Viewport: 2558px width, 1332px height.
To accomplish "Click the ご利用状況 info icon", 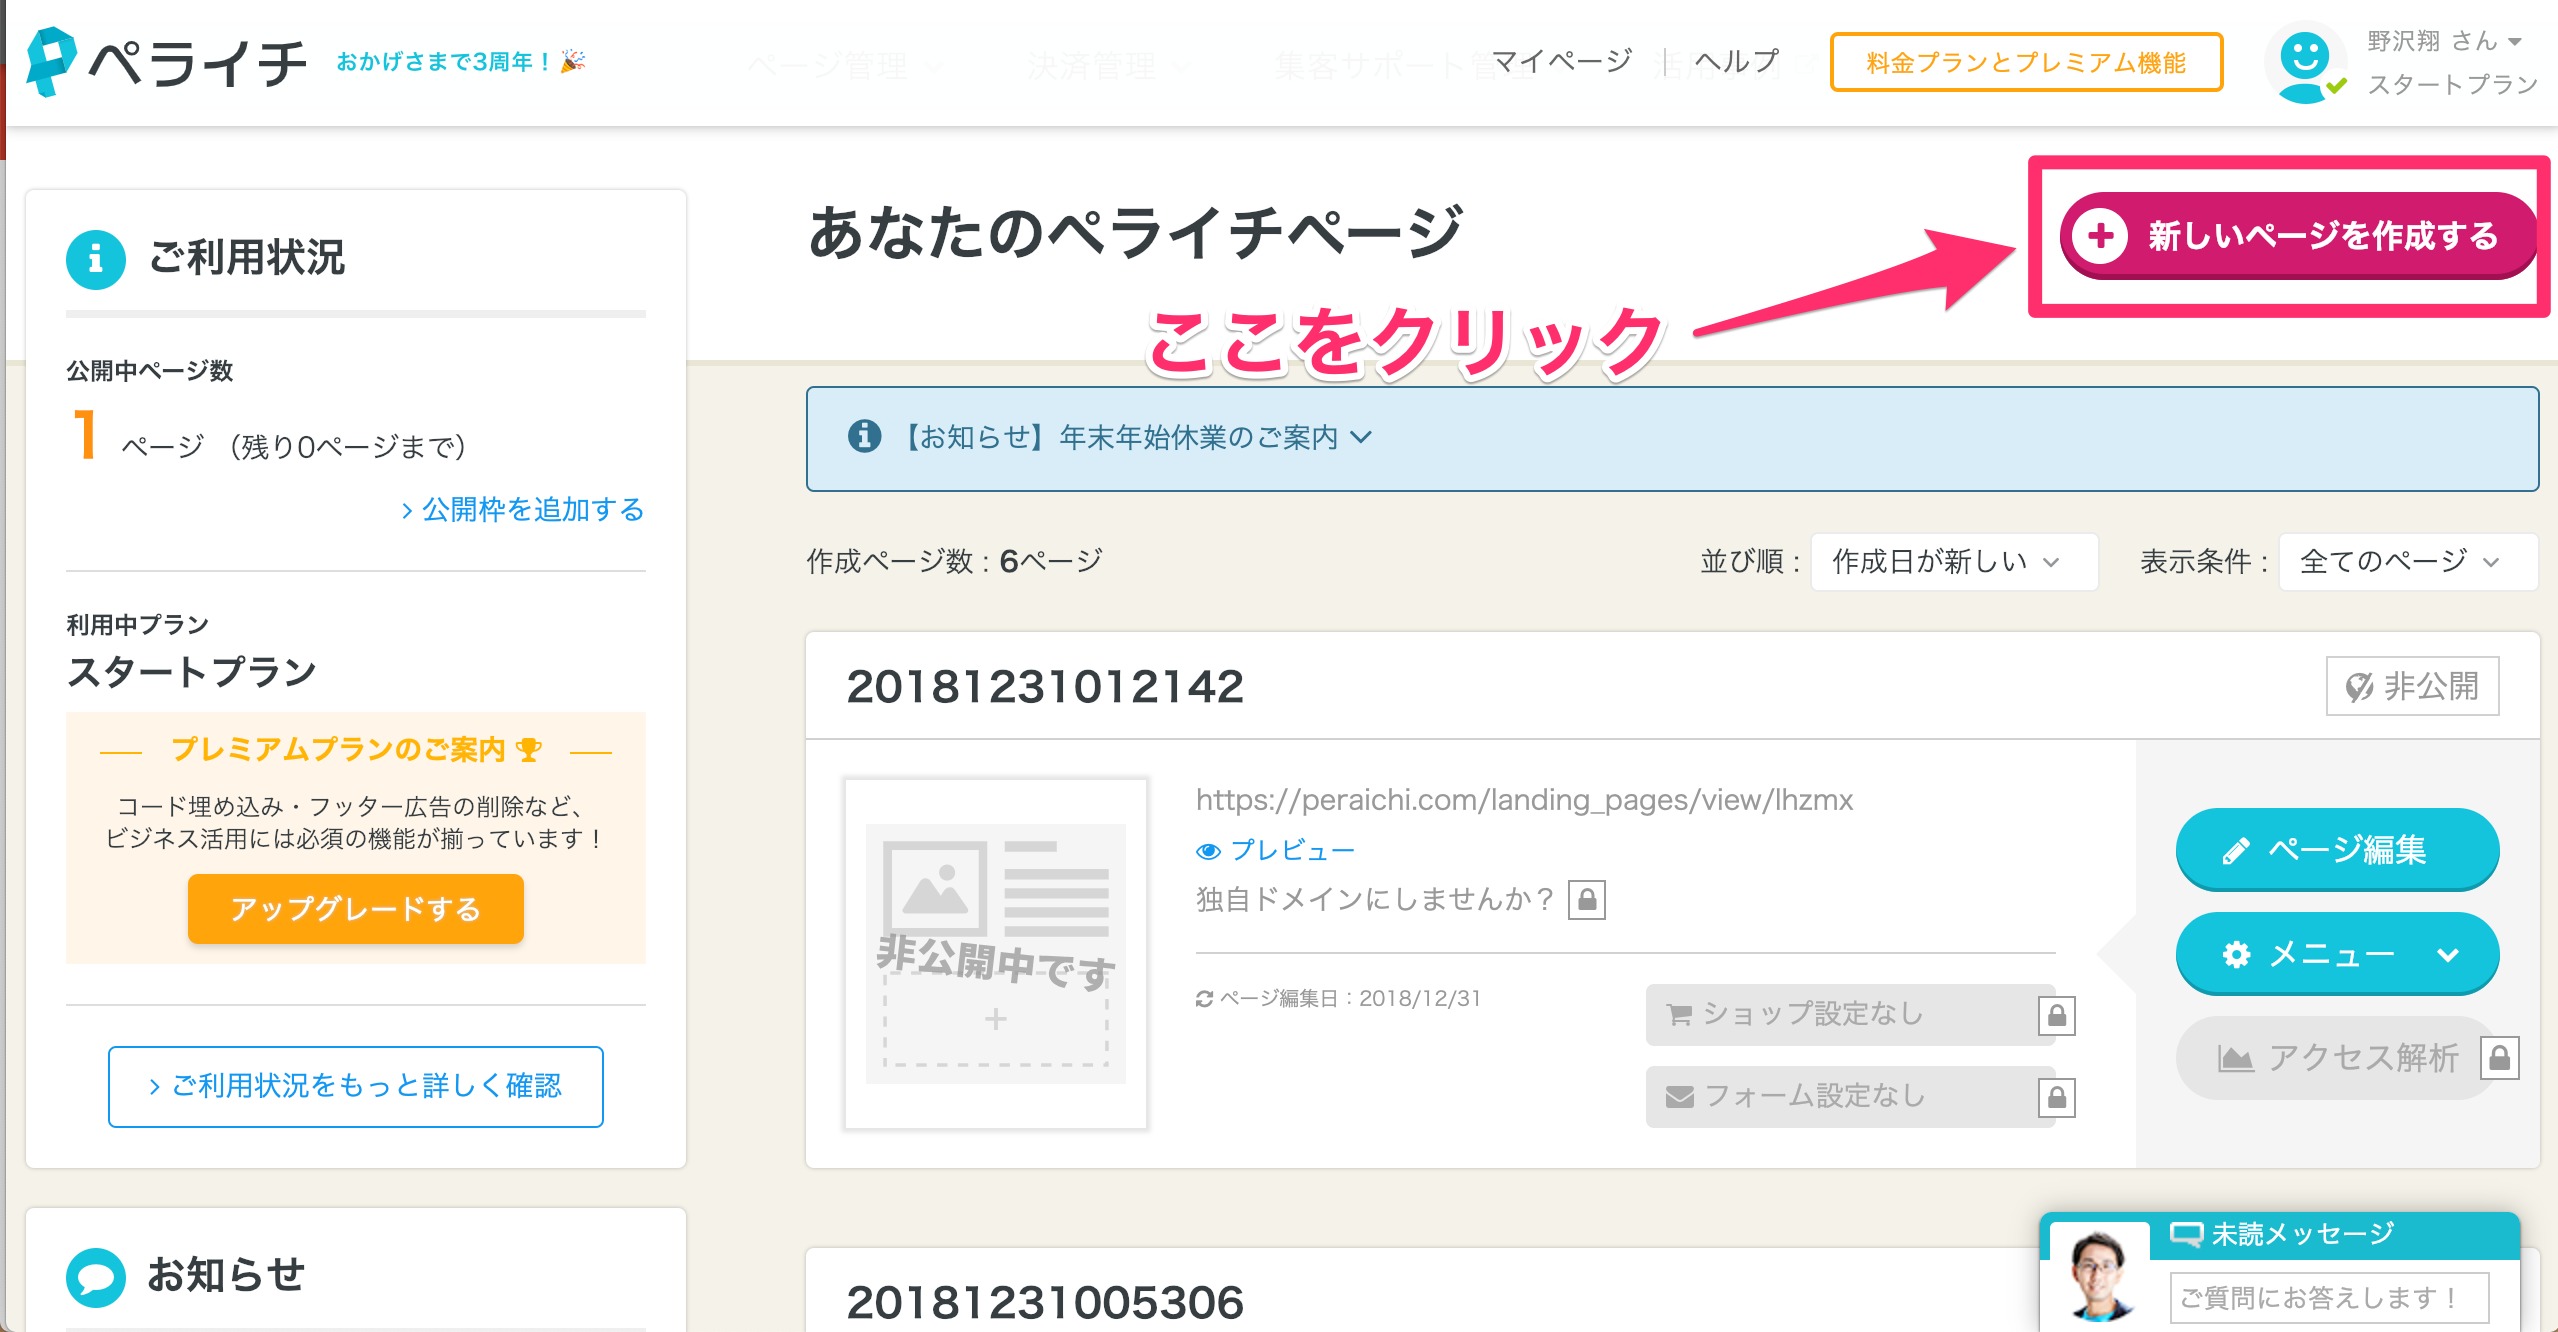I will pyautogui.click(x=96, y=259).
